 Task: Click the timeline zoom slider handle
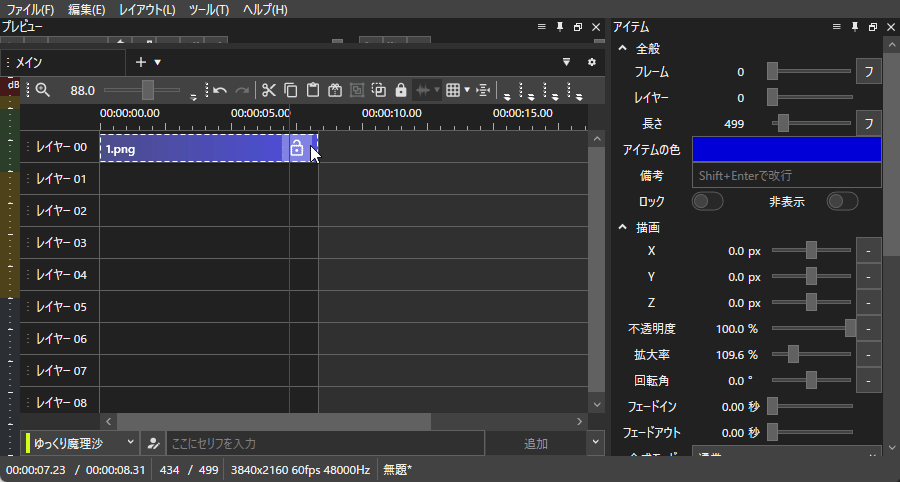tap(148, 90)
